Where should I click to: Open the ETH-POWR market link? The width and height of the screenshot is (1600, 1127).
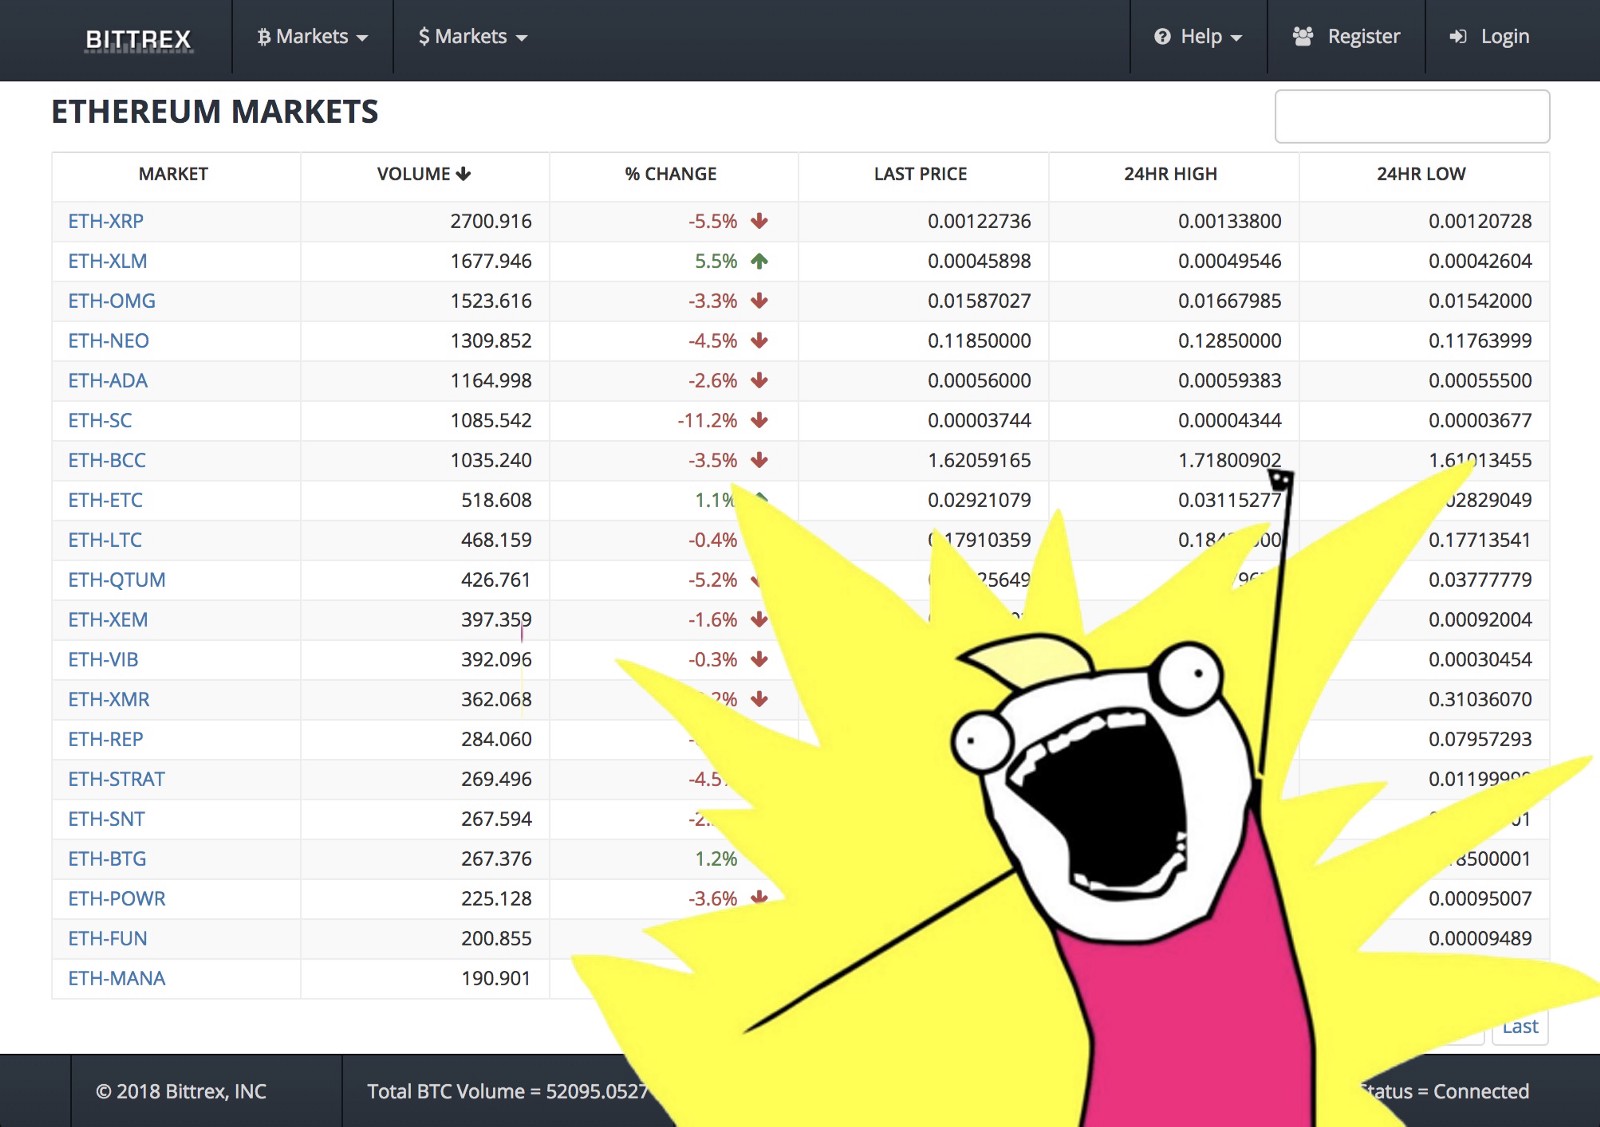coord(117,899)
